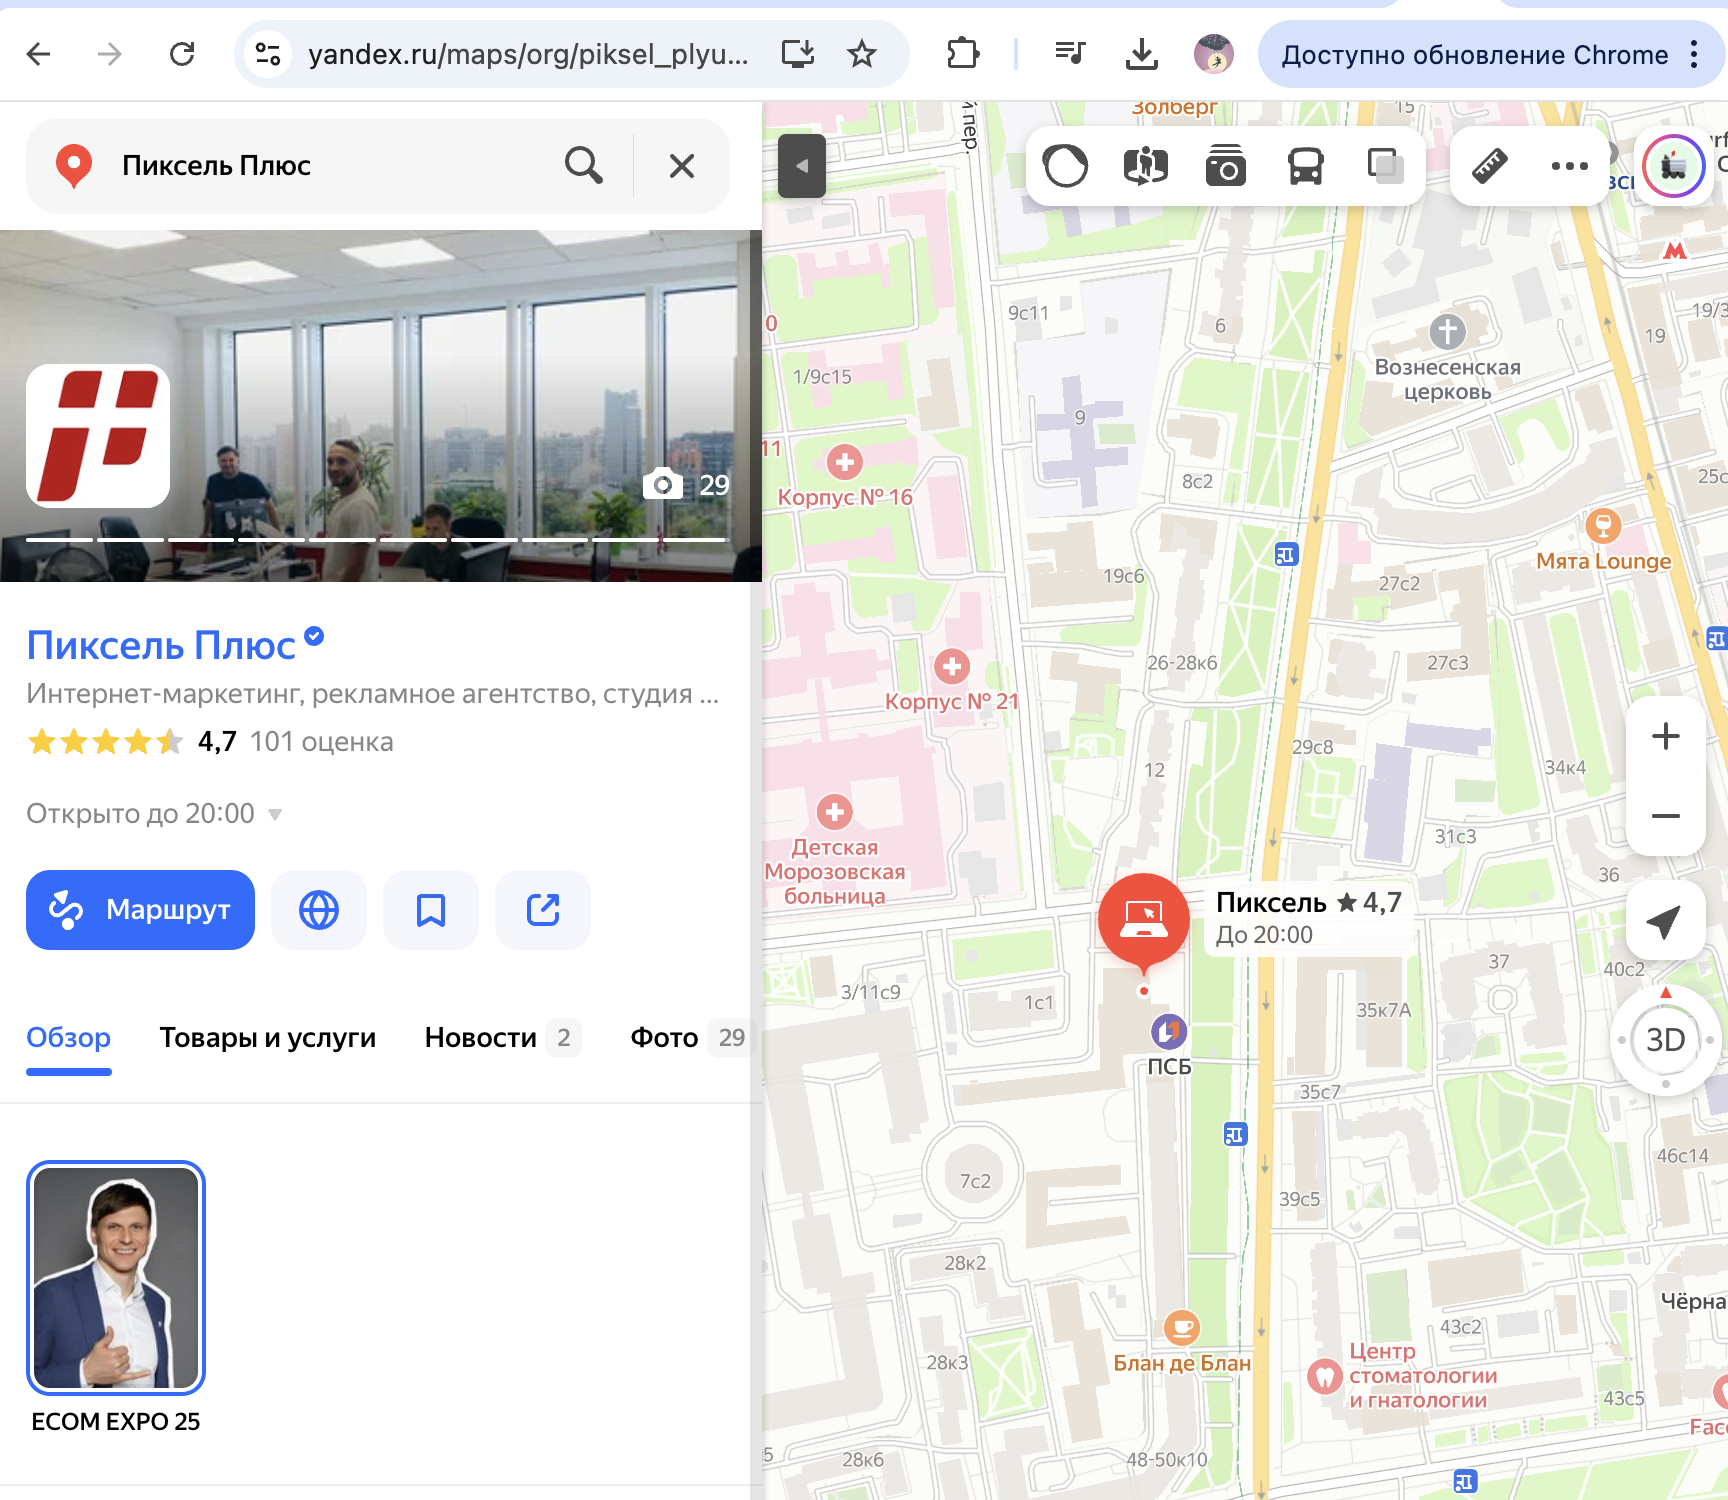
Task: Switch to the Товары и услуги tab
Action: click(x=268, y=1038)
